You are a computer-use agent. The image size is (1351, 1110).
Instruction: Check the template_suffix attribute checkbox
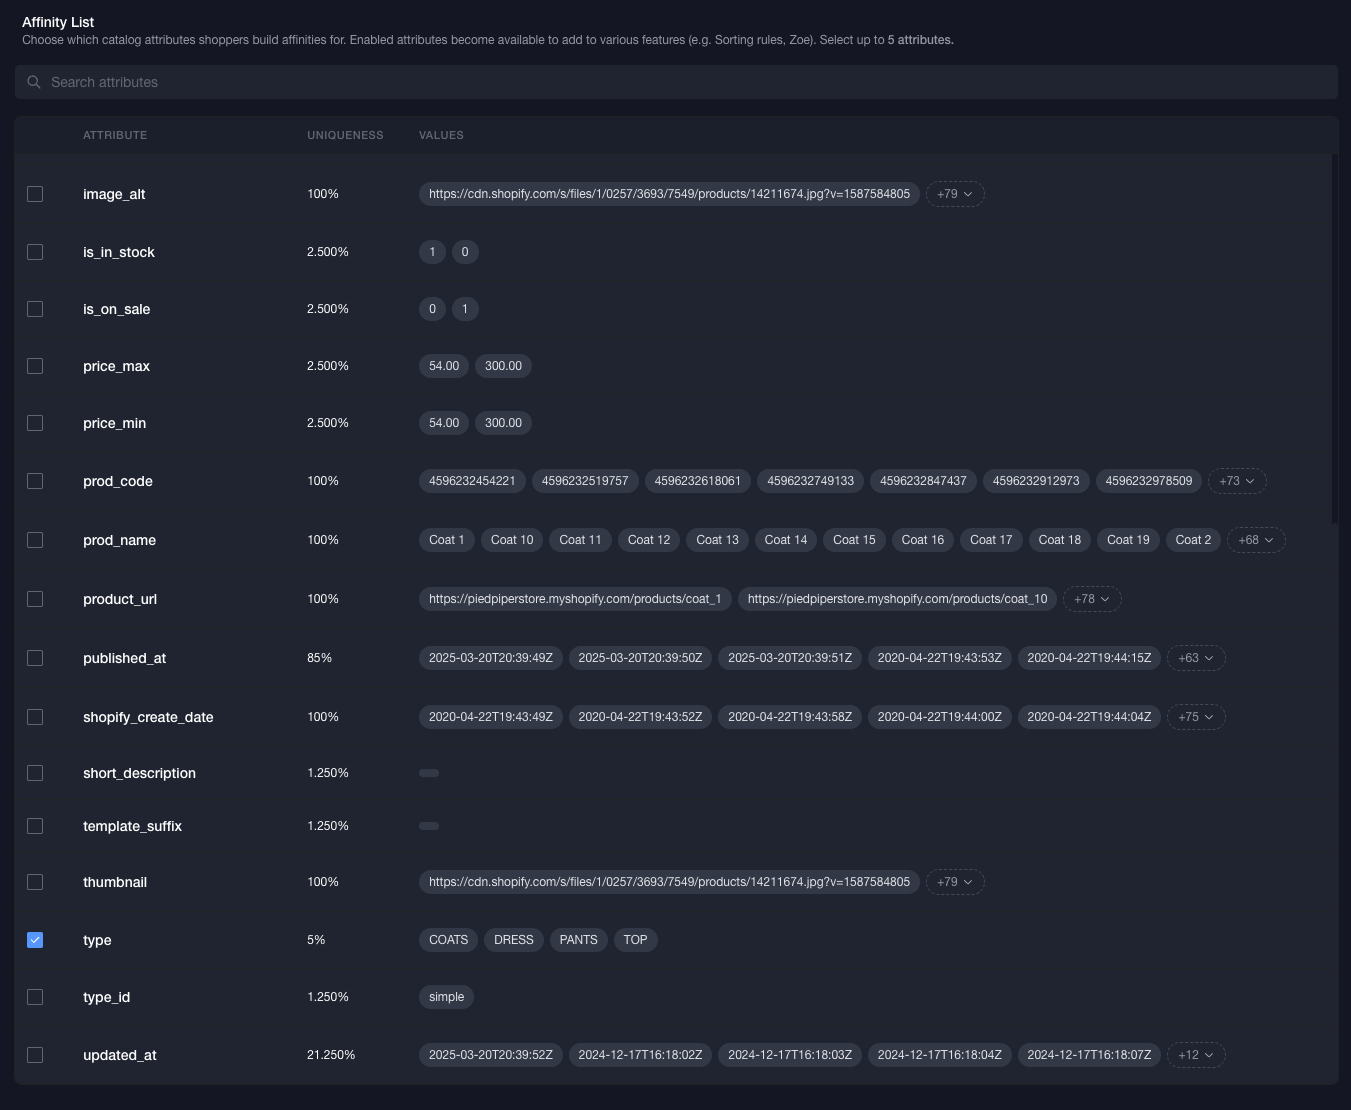(x=35, y=826)
